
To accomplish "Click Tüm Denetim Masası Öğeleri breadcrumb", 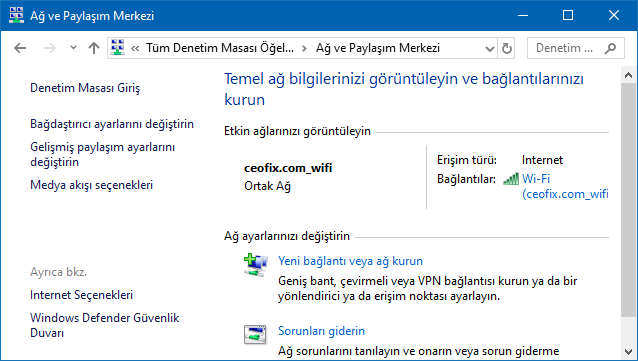I will (220, 48).
